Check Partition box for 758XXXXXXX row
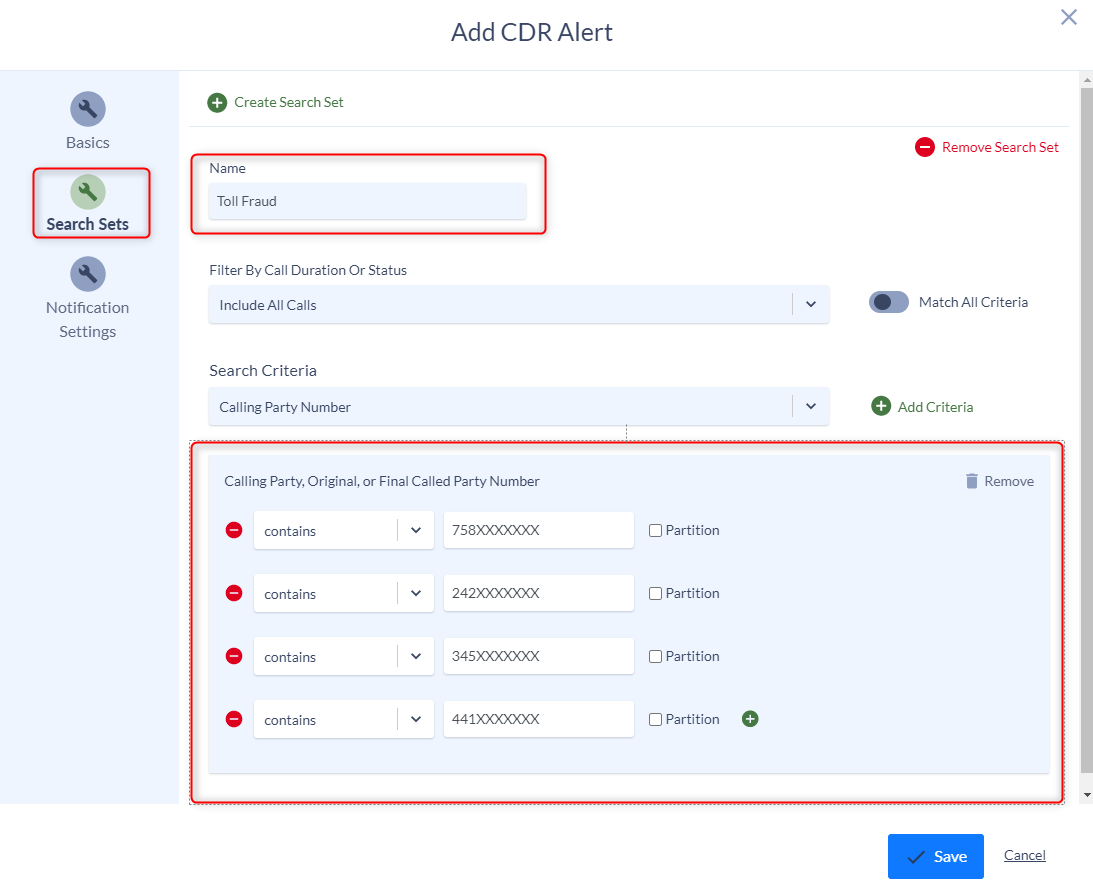The height and width of the screenshot is (894, 1093). tap(655, 531)
